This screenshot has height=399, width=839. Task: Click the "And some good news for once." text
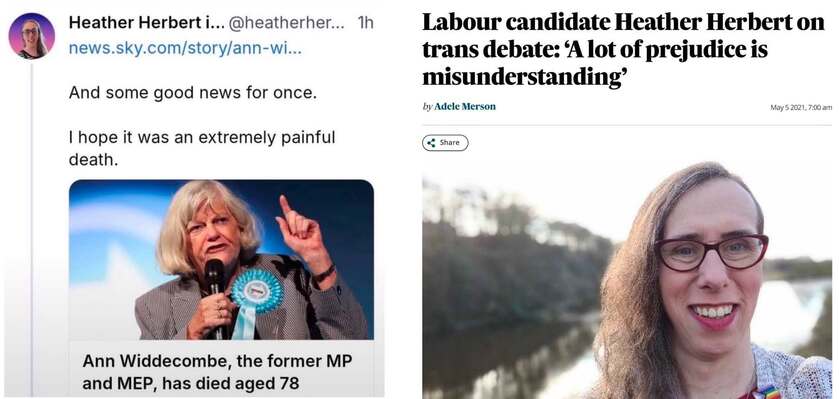tap(193, 93)
